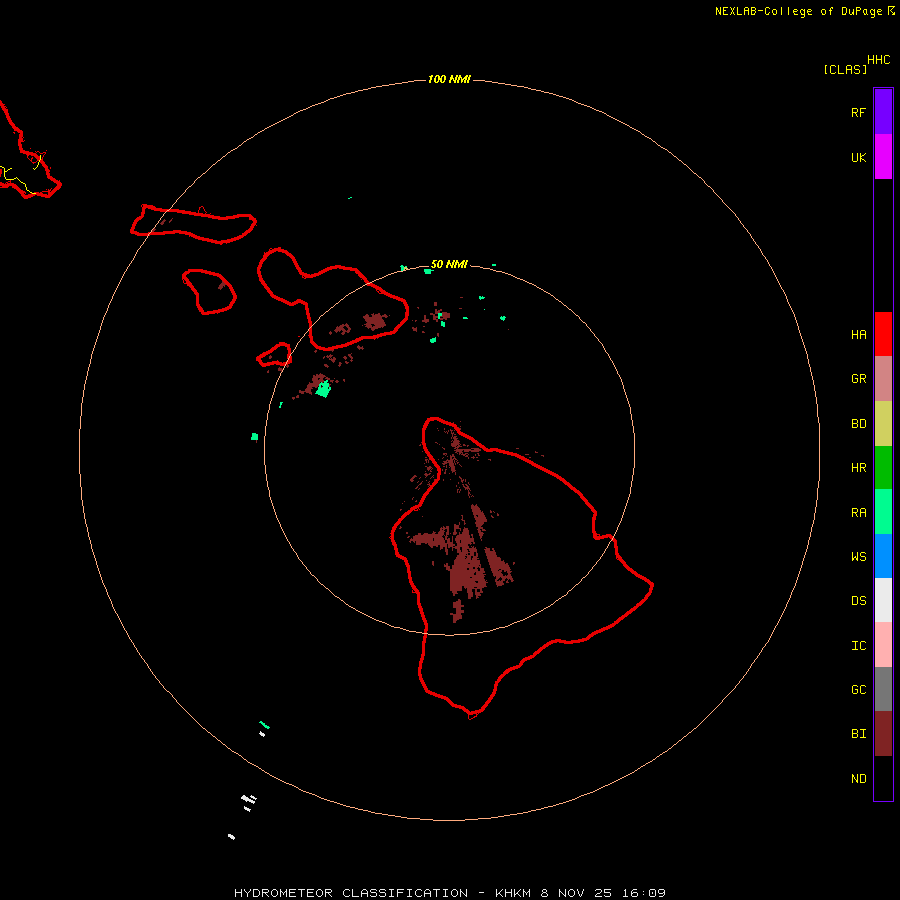The image size is (900, 900).
Task: Click the [CLAS] units label
Action: click(x=845, y=69)
